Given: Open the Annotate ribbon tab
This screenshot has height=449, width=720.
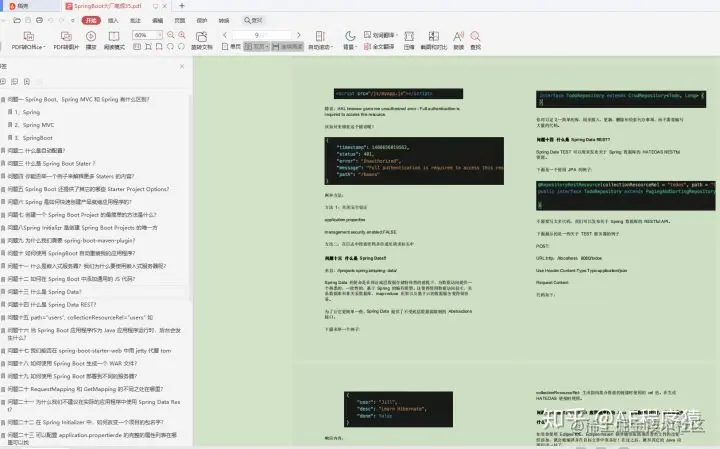Looking at the screenshot, I should click(135, 20).
